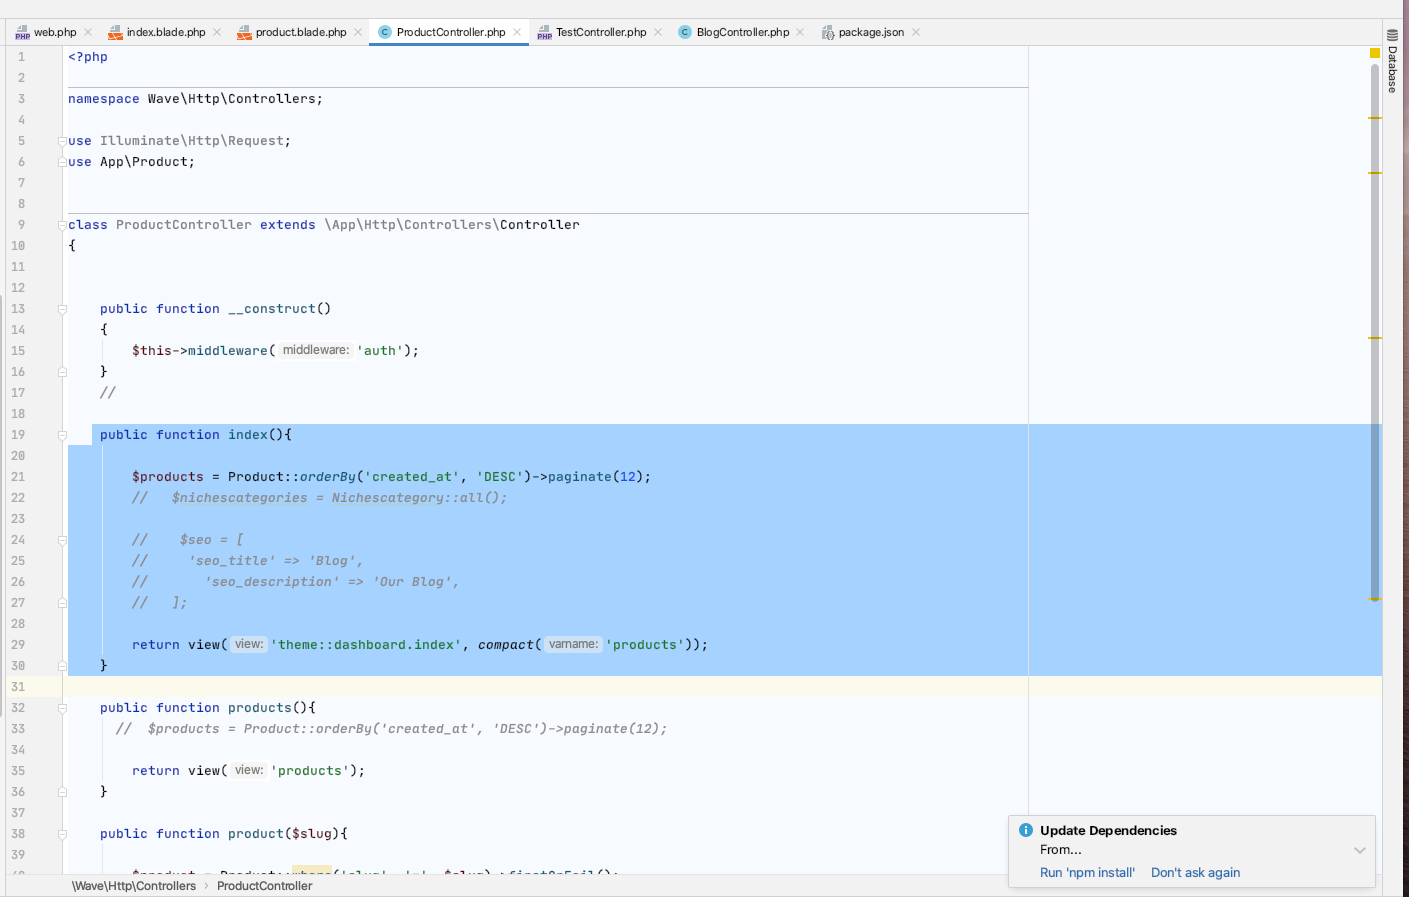1409x897 pixels.
Task: Collapse the products function fold at line 32
Action: 62,708
